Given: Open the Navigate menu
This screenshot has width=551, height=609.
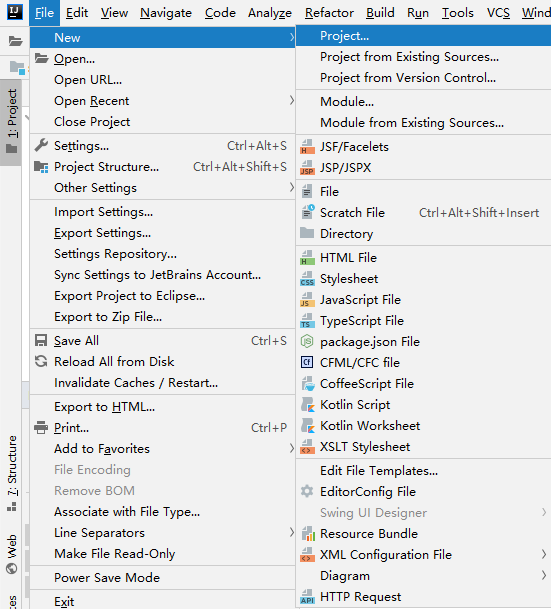Looking at the screenshot, I should (166, 13).
